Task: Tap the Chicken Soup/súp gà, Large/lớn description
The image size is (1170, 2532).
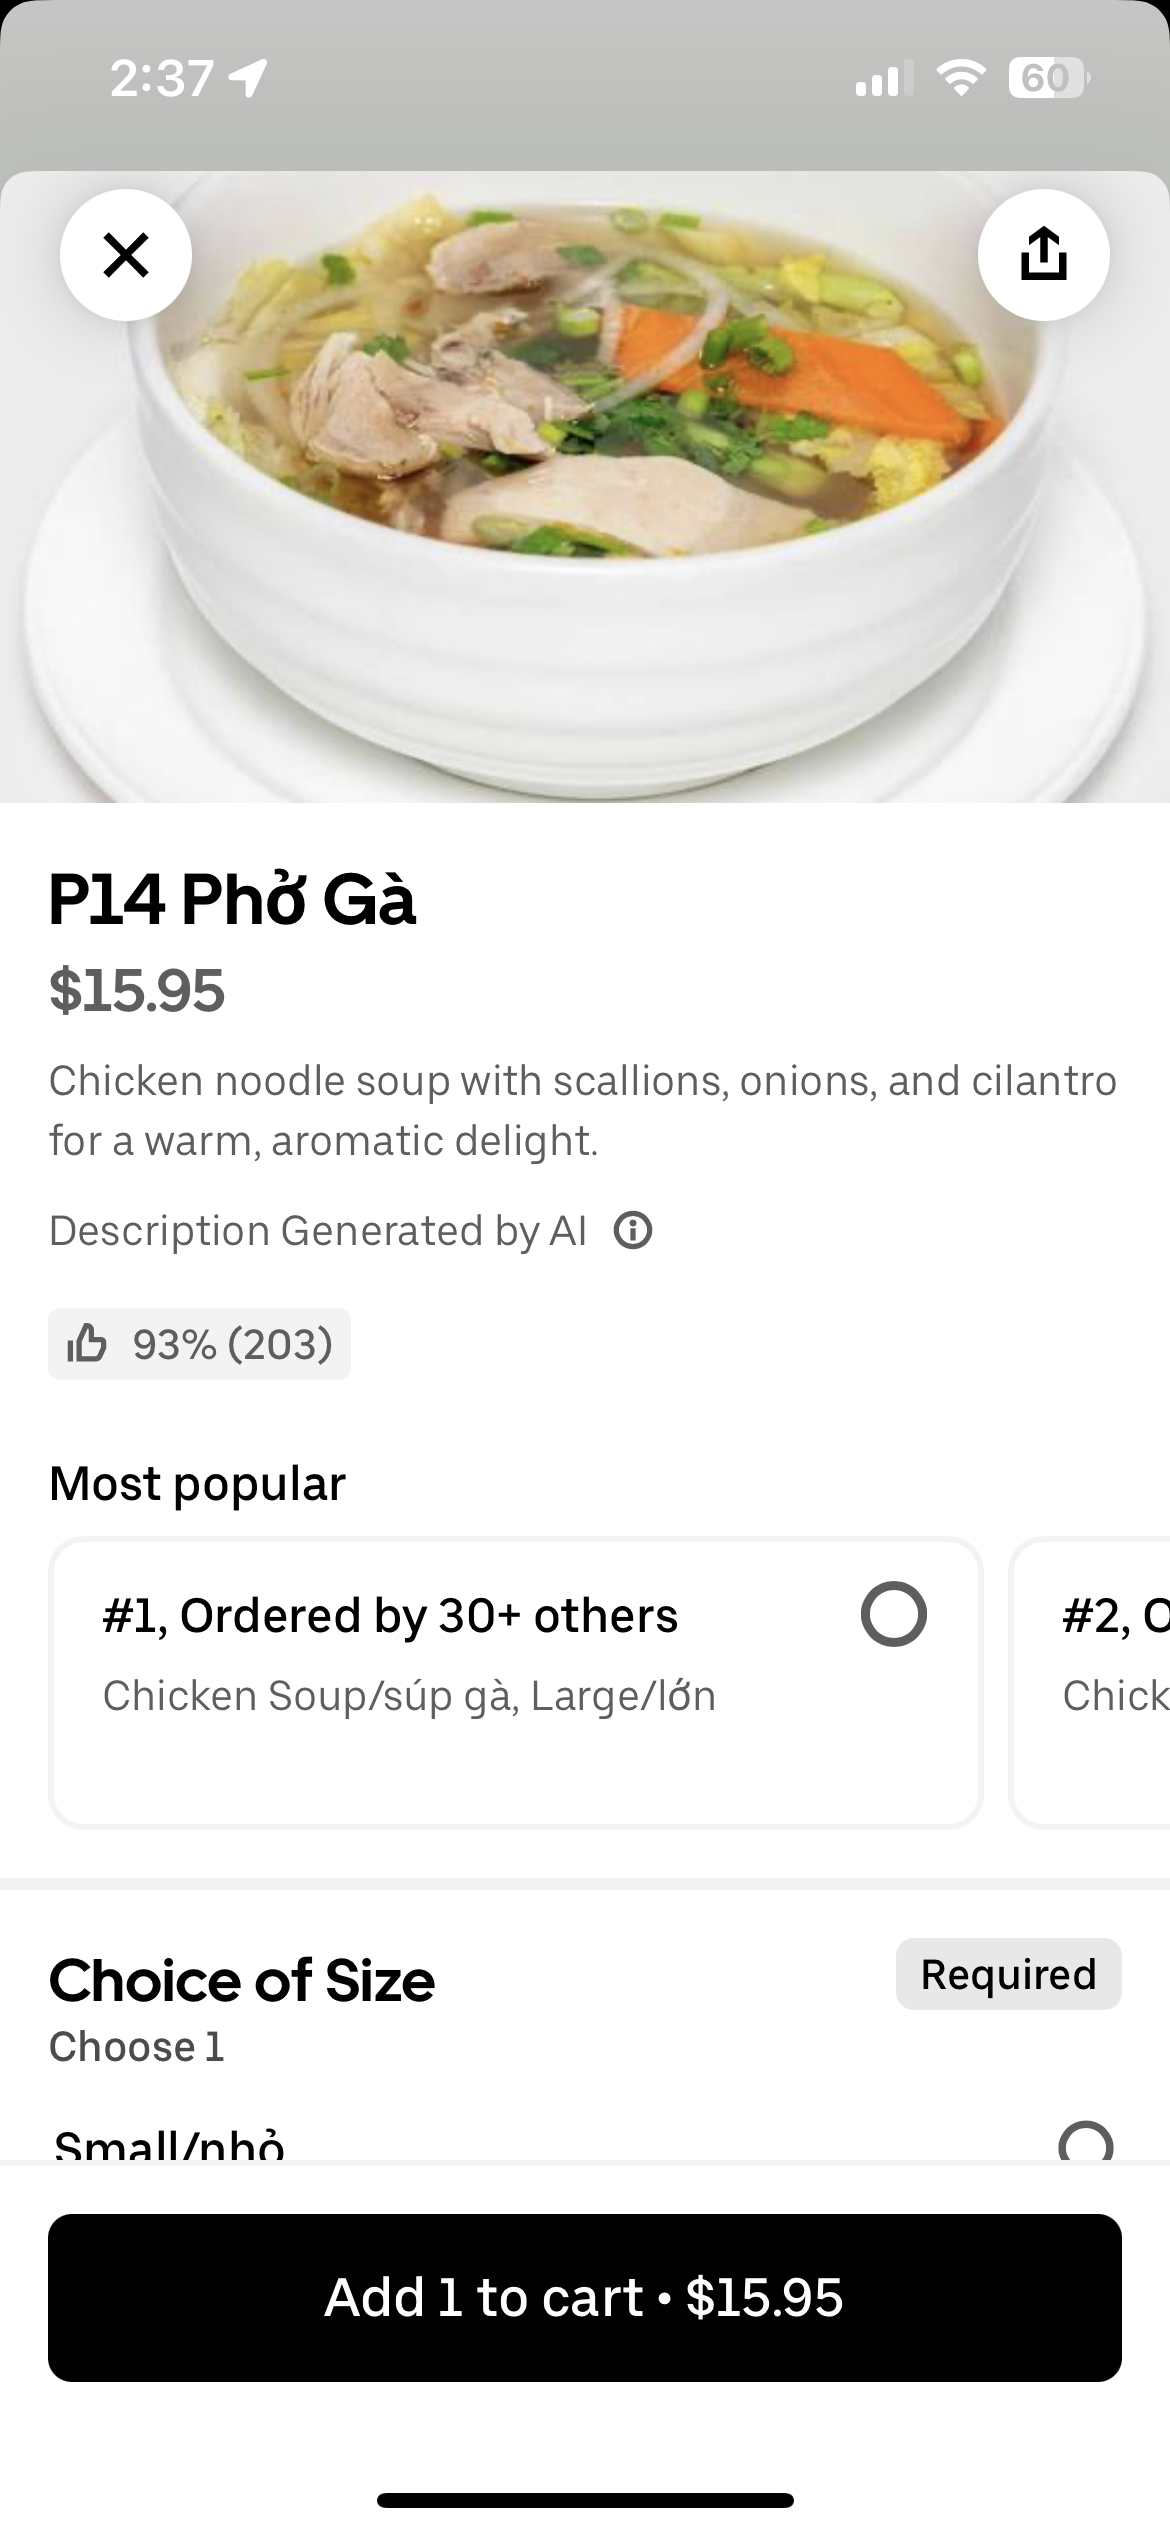Action: (x=409, y=1696)
